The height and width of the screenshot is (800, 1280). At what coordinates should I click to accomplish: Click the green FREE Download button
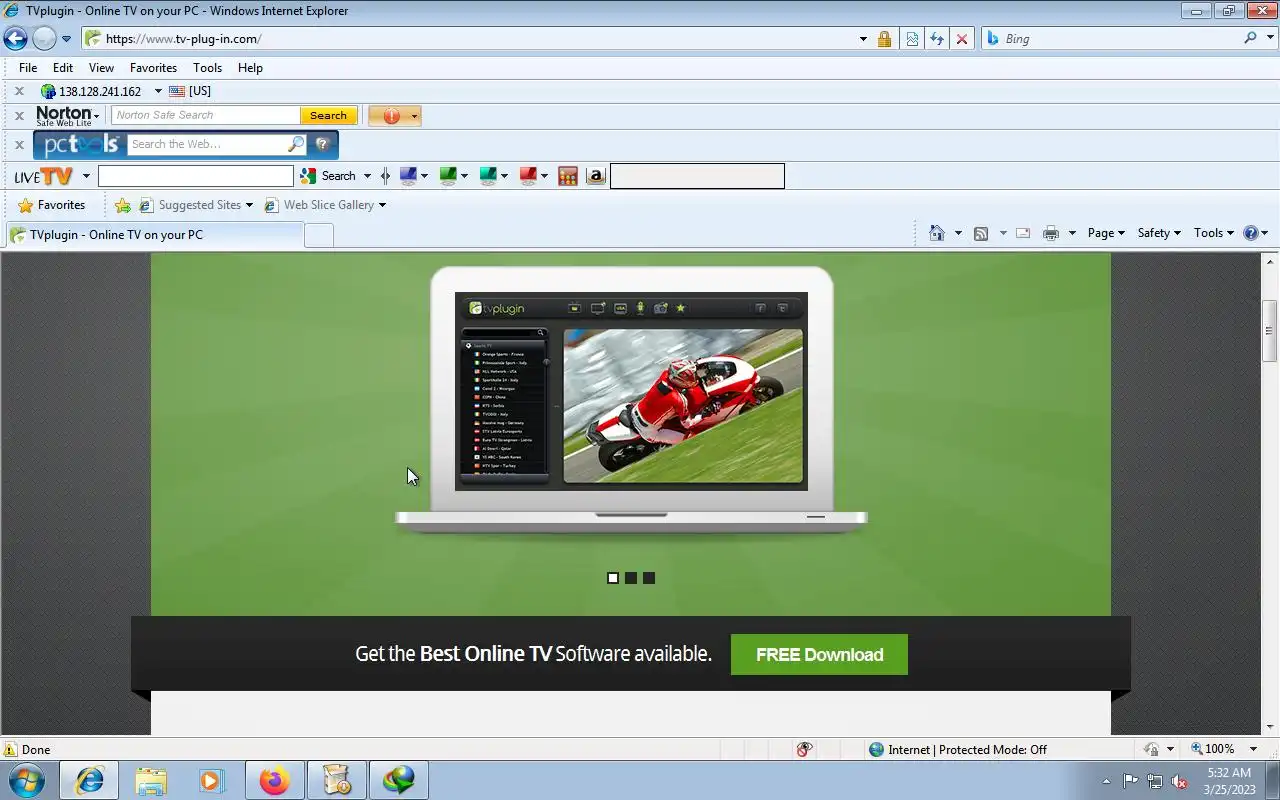[819, 654]
